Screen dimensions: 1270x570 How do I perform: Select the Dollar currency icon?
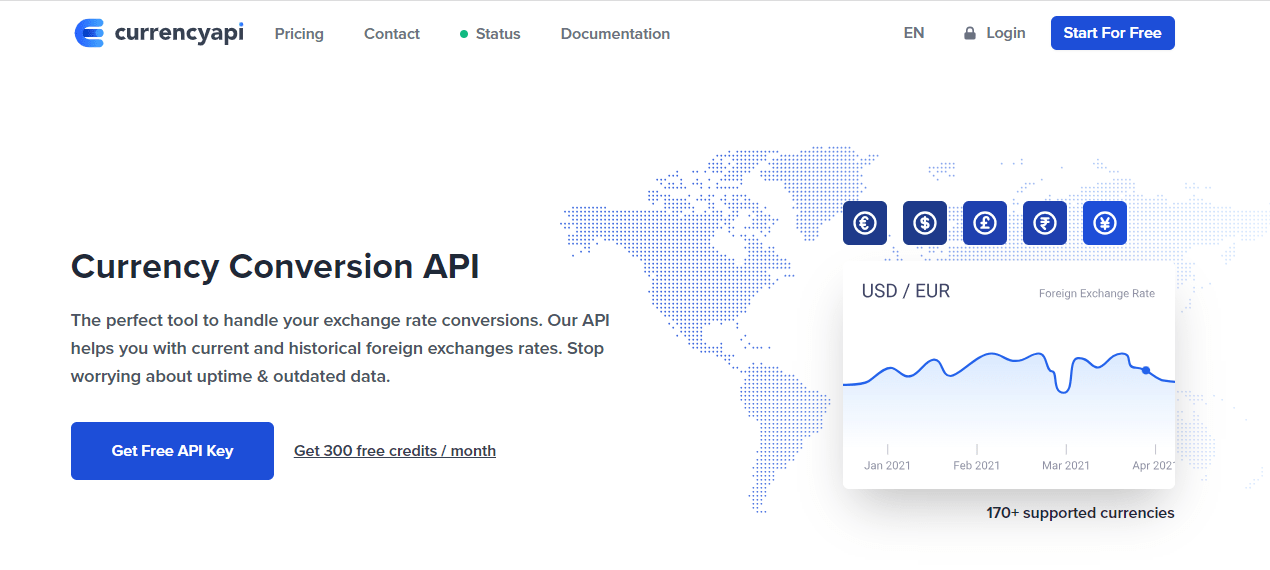(925, 223)
